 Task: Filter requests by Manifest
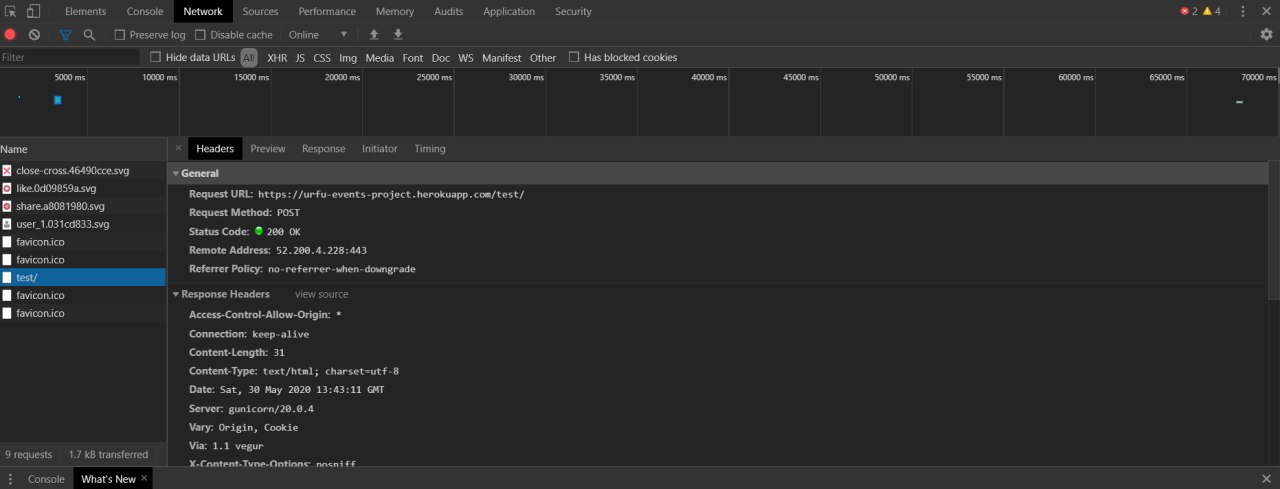(x=502, y=58)
